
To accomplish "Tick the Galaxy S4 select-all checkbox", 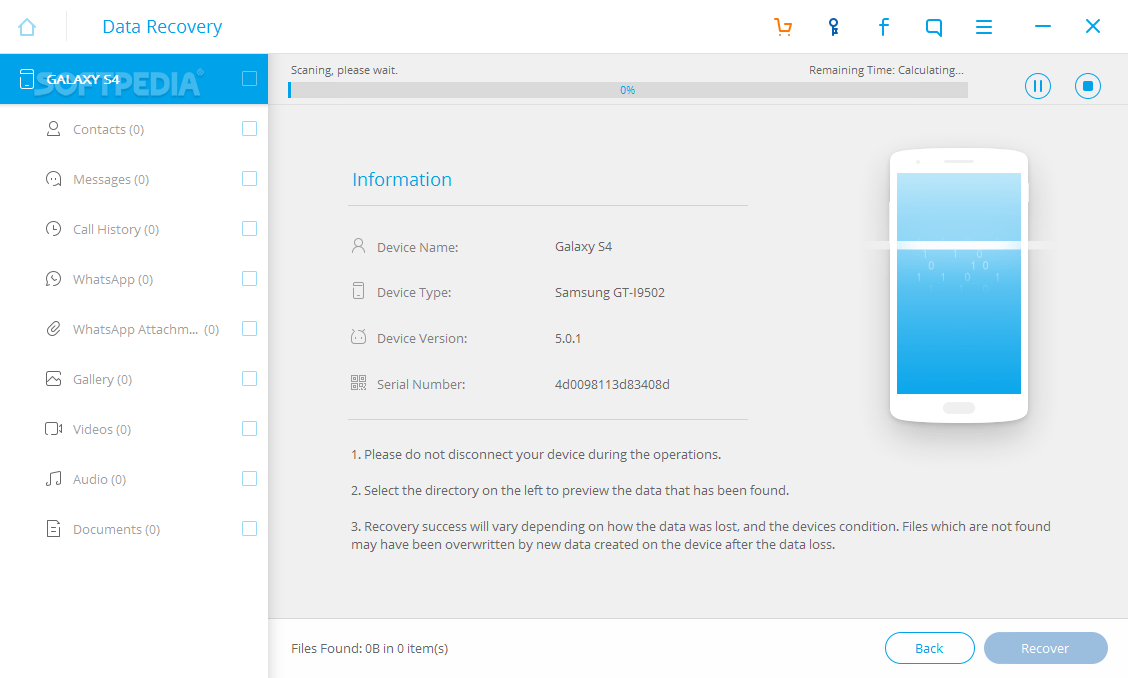I will click(x=250, y=78).
